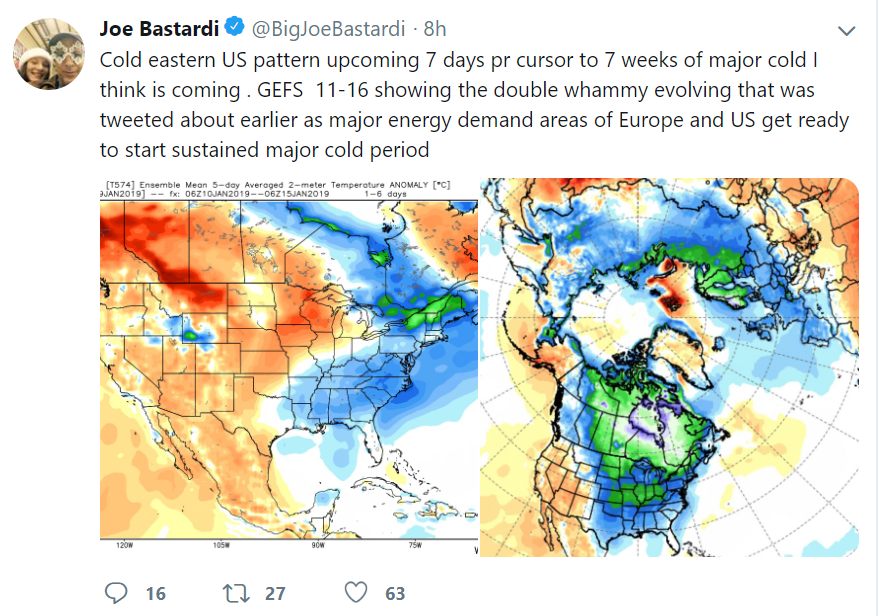Expand the tweet options chevron

point(846,29)
